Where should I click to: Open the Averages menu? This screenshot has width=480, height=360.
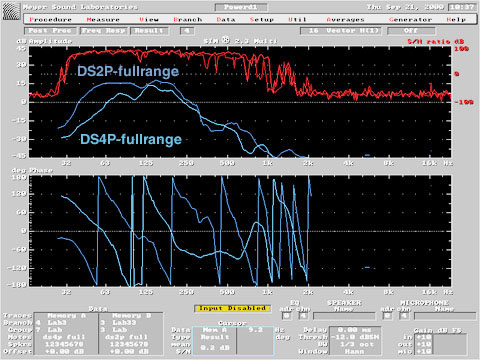(345, 20)
